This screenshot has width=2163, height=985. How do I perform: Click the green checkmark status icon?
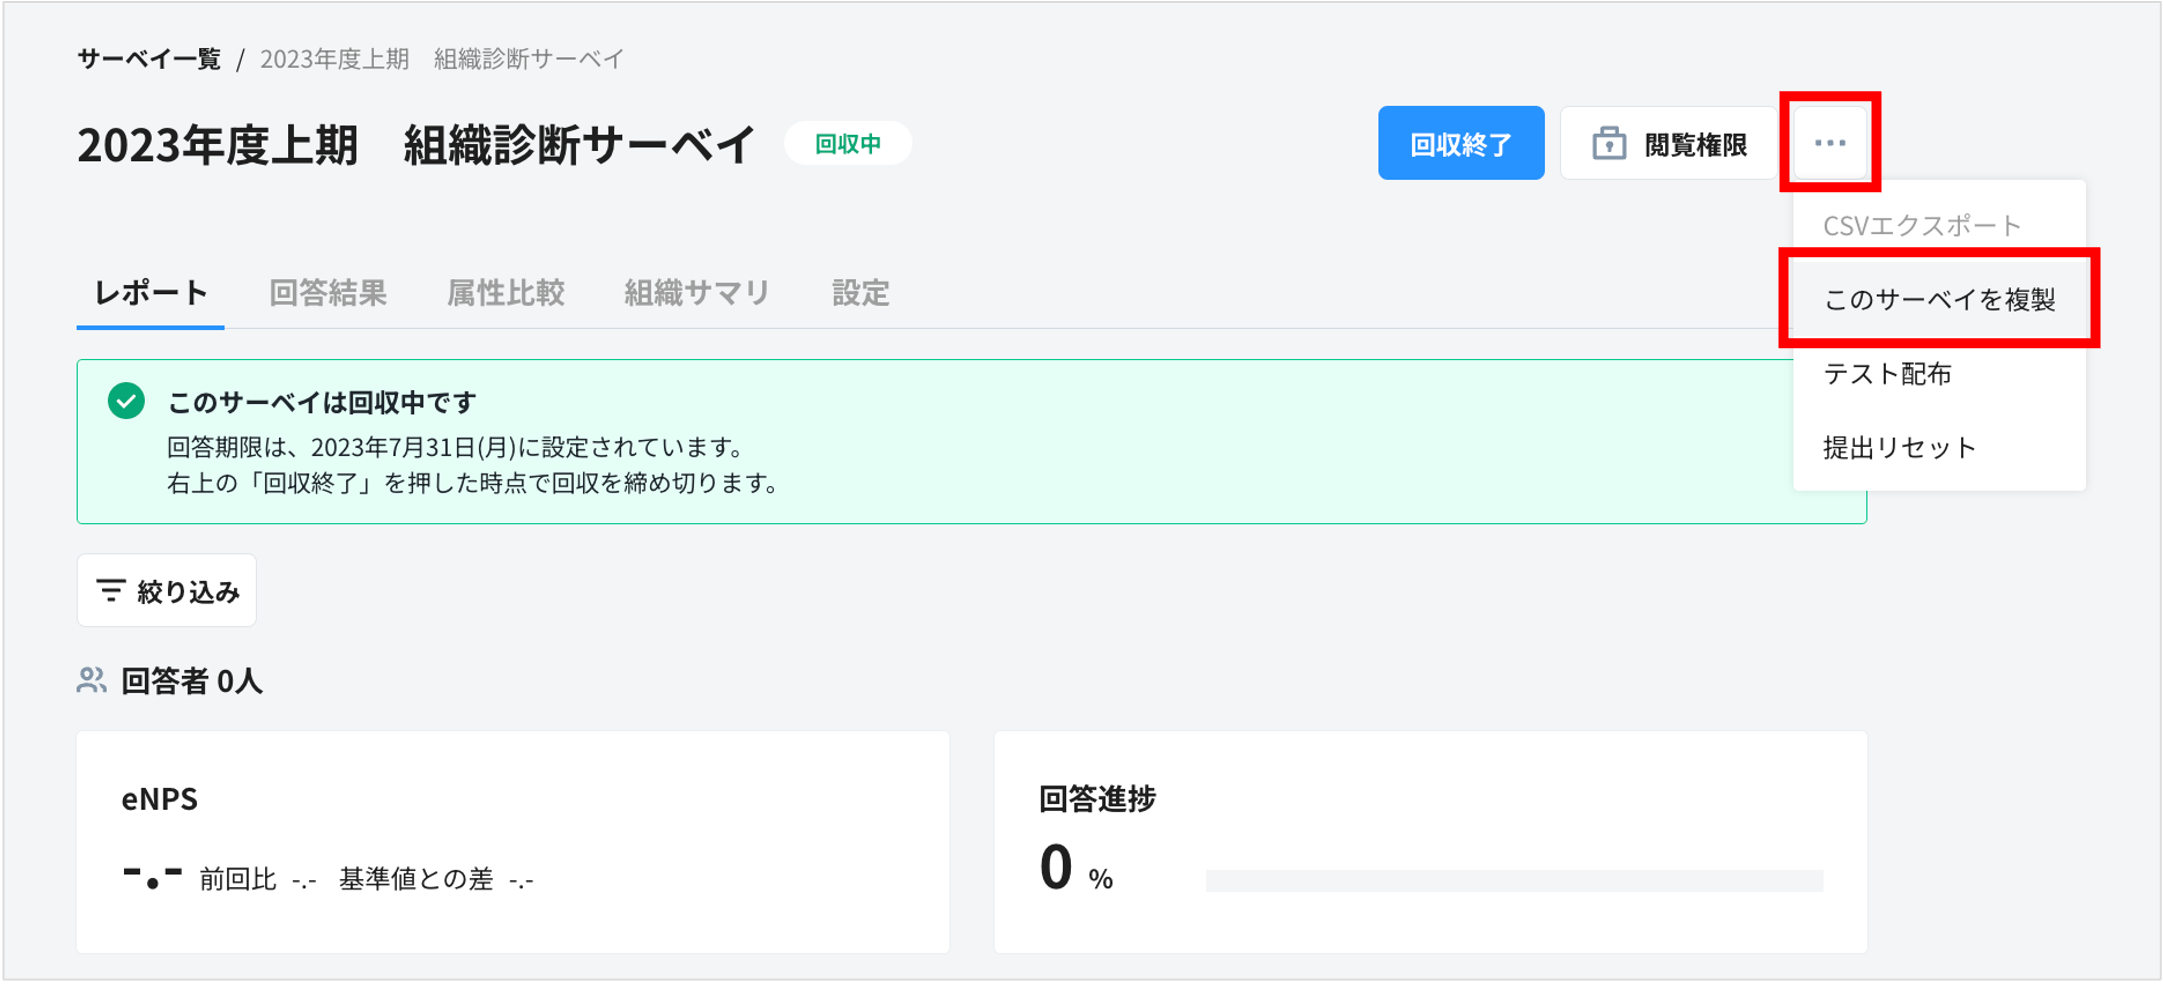coord(124,402)
